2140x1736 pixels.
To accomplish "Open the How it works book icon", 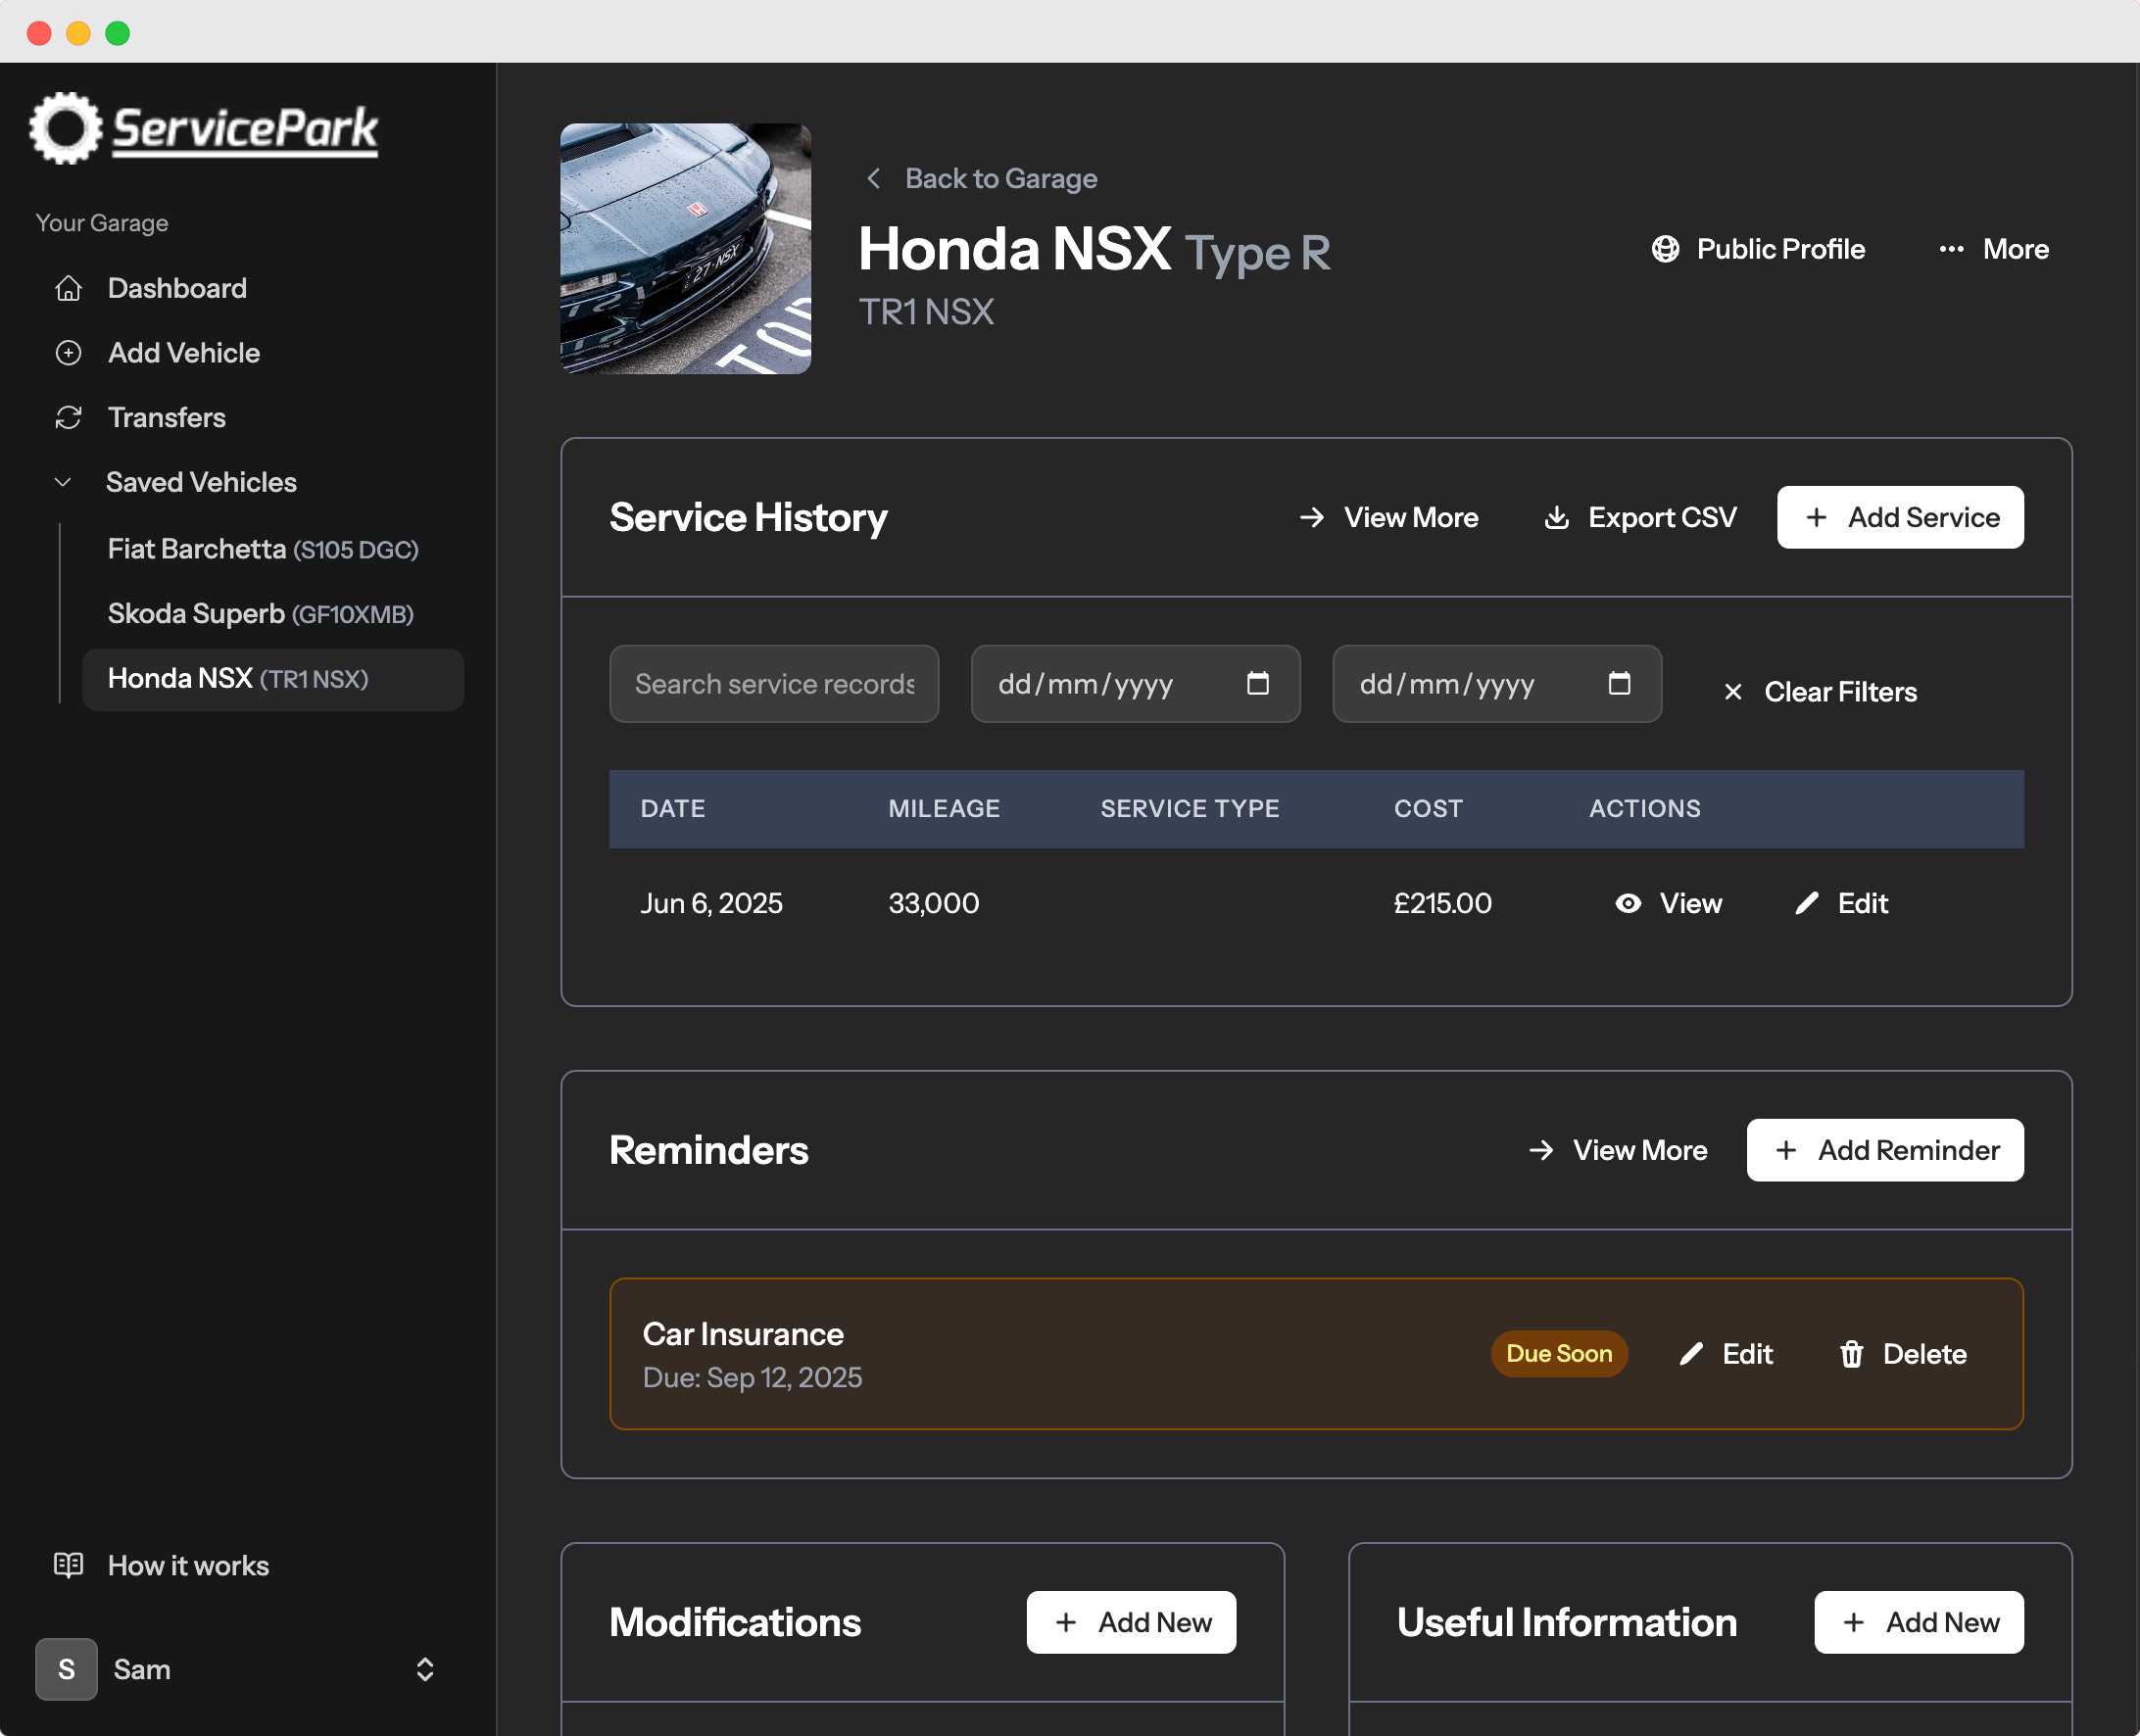I will (x=68, y=1565).
